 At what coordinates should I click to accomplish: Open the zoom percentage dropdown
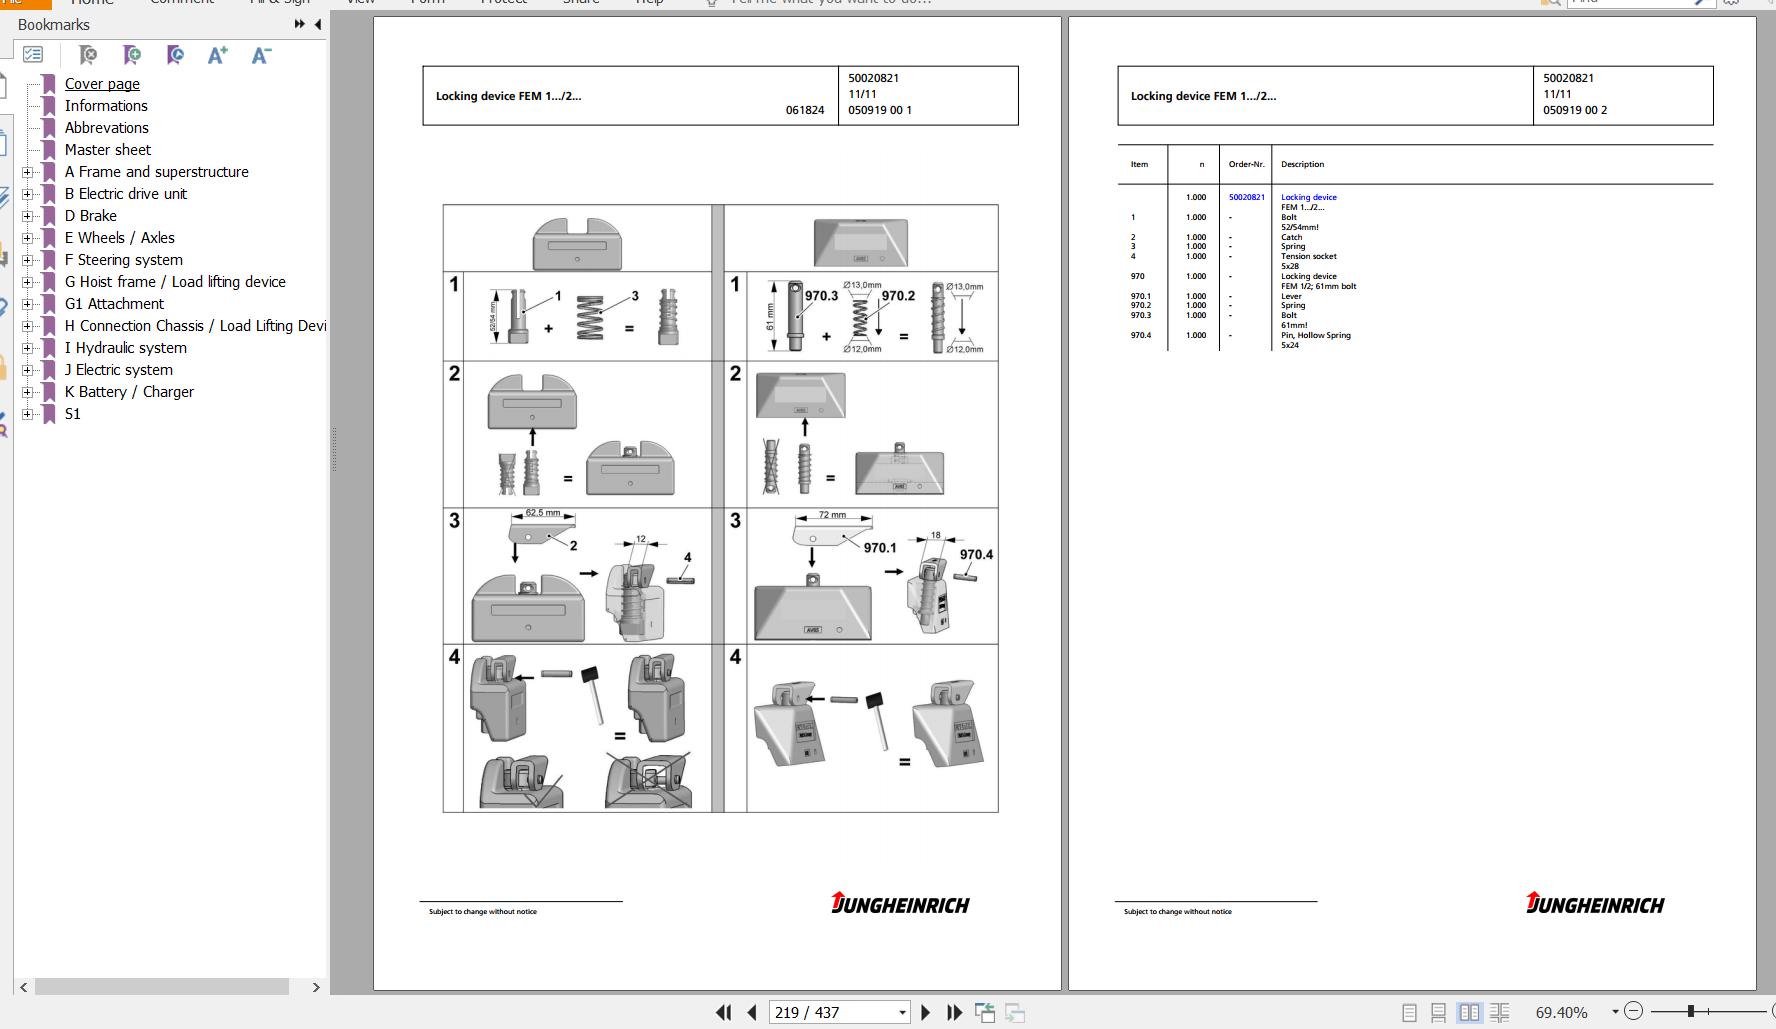click(x=1615, y=1012)
